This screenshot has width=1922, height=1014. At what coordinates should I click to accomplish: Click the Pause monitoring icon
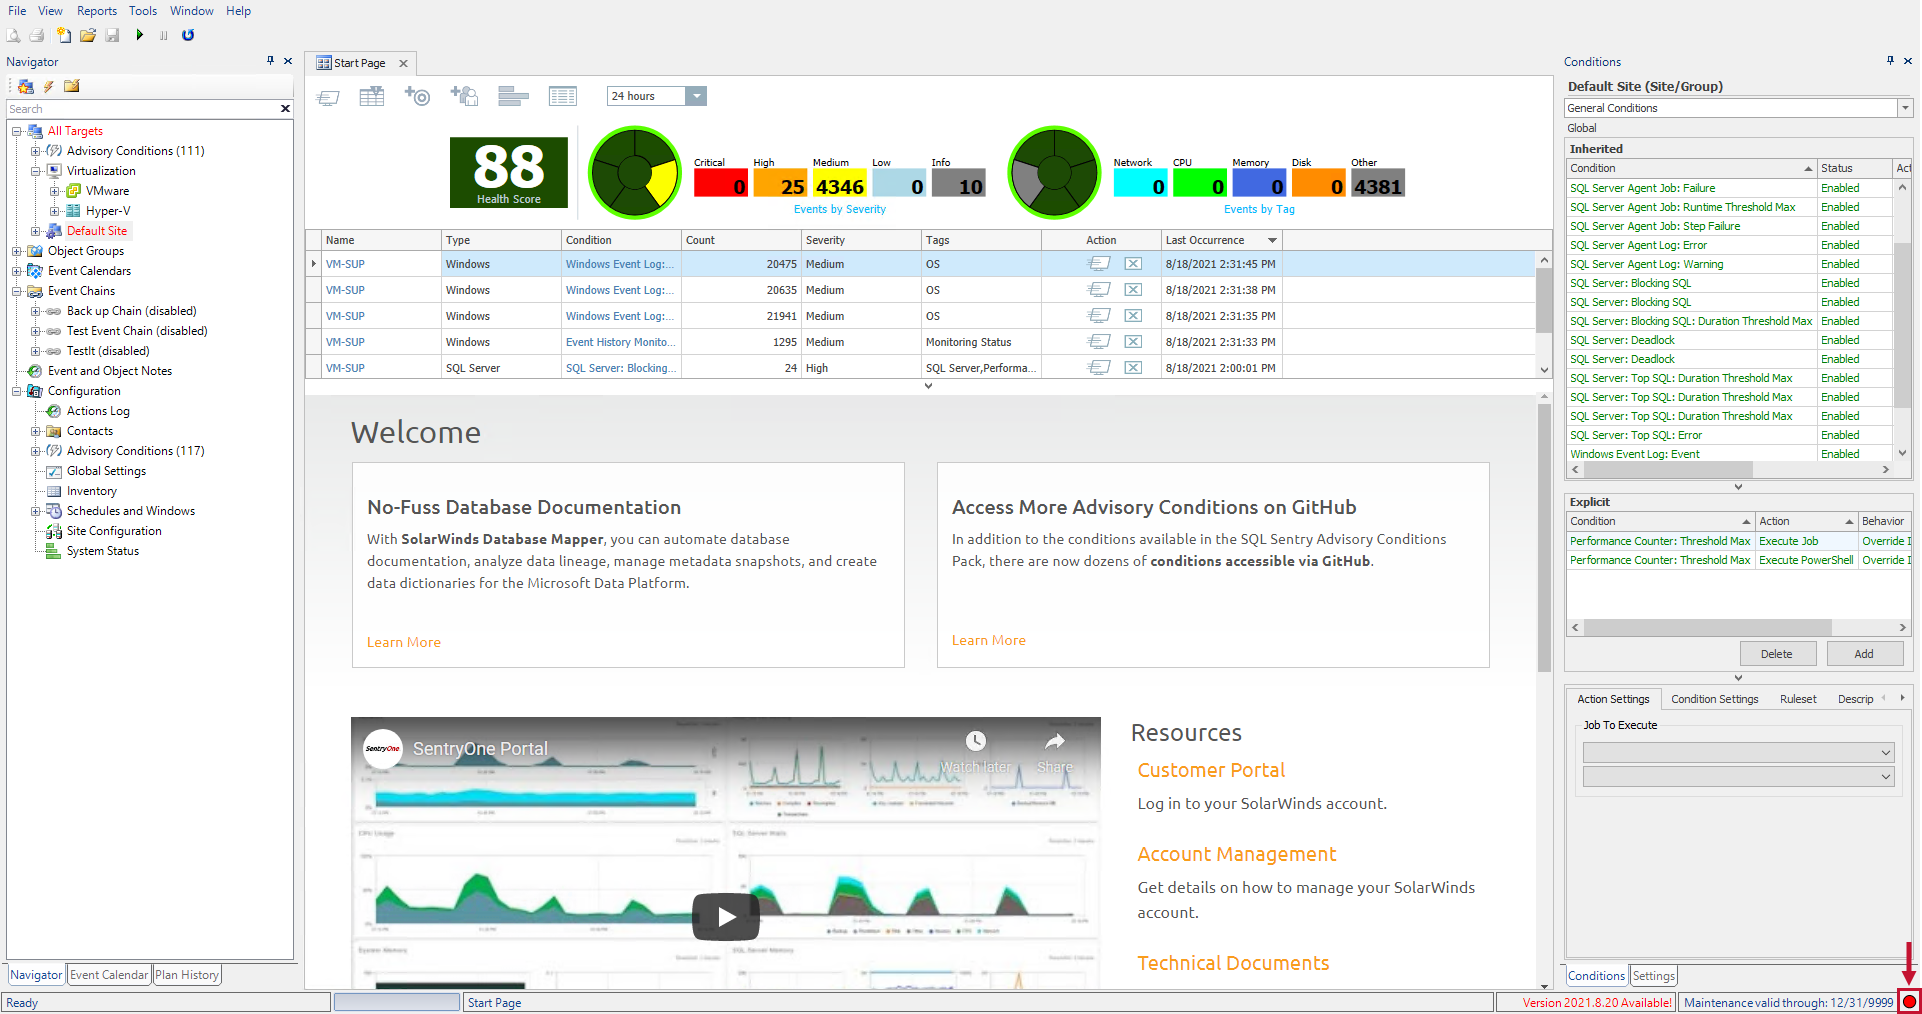click(x=163, y=35)
